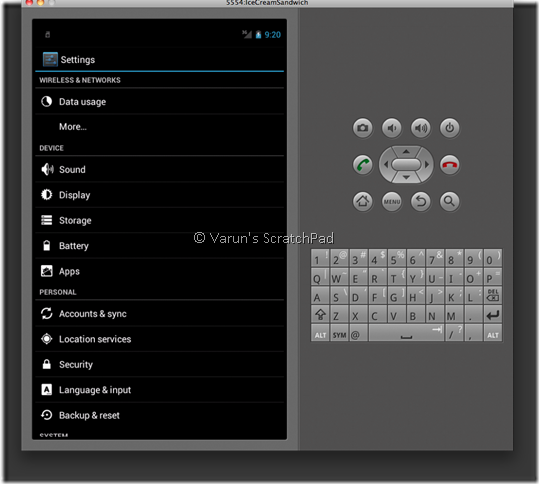Click the red end call button

(450, 165)
